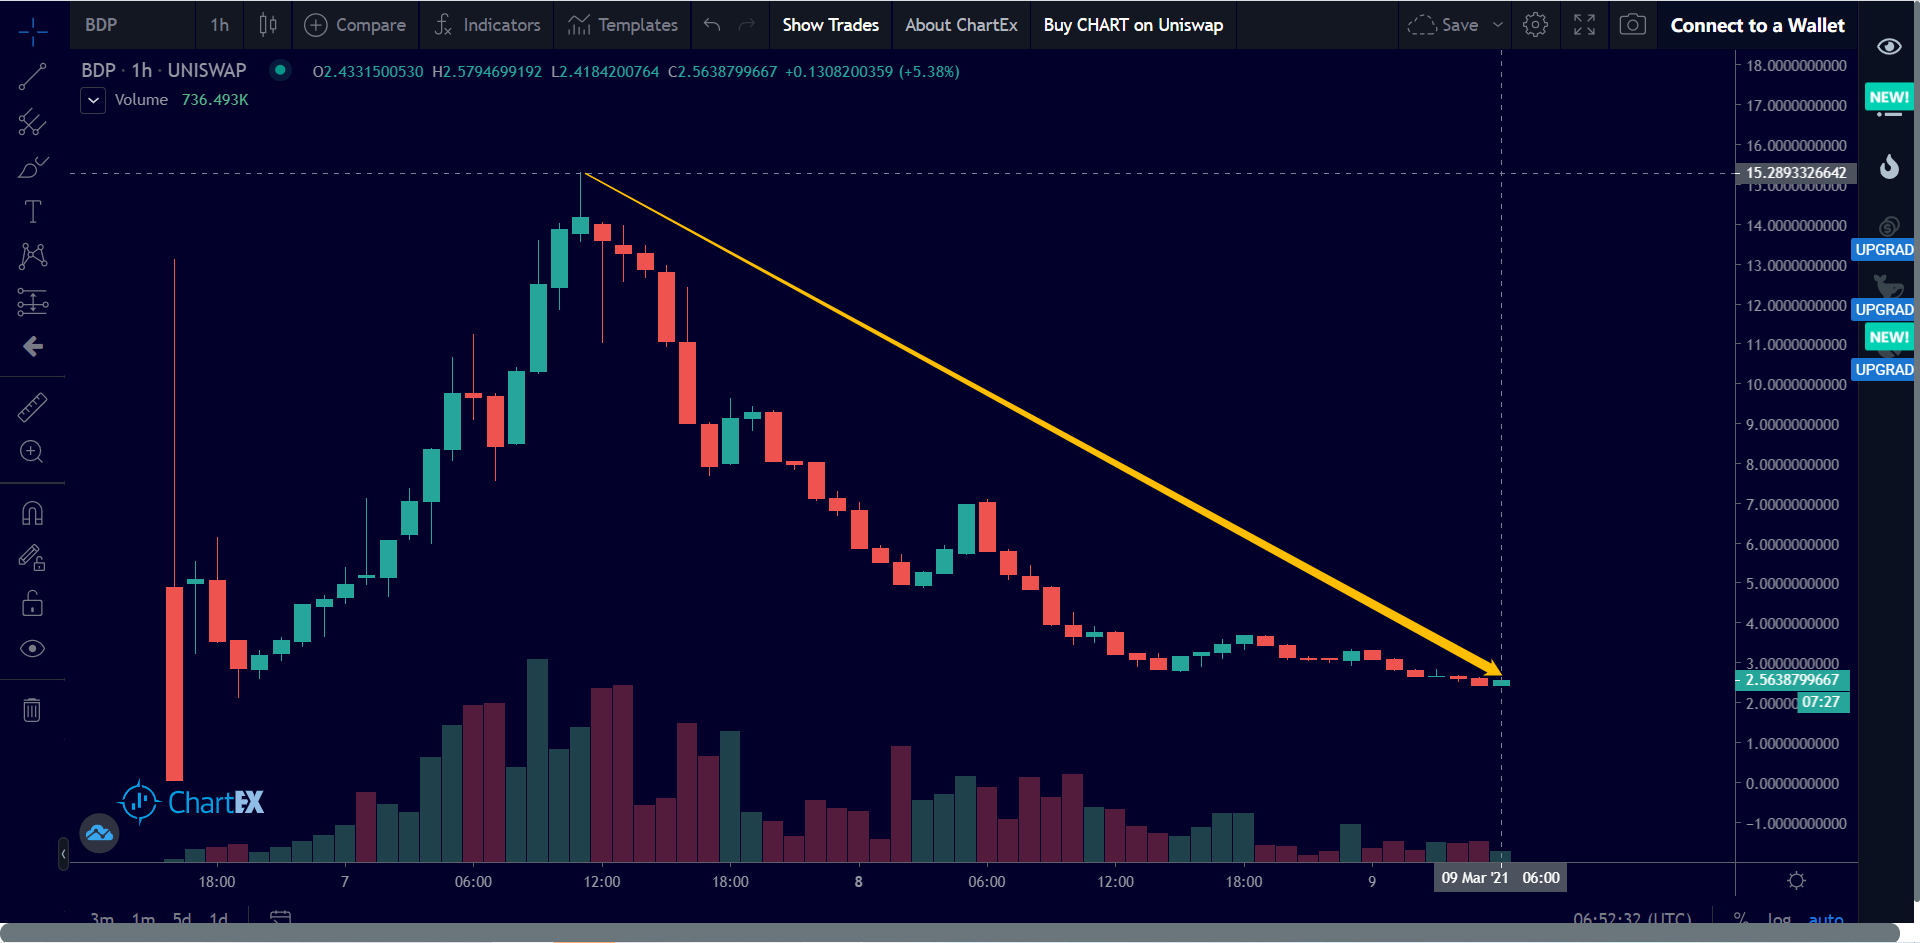Click the Volume 736.493K value
Screen dimensions: 1920x943
(215, 100)
